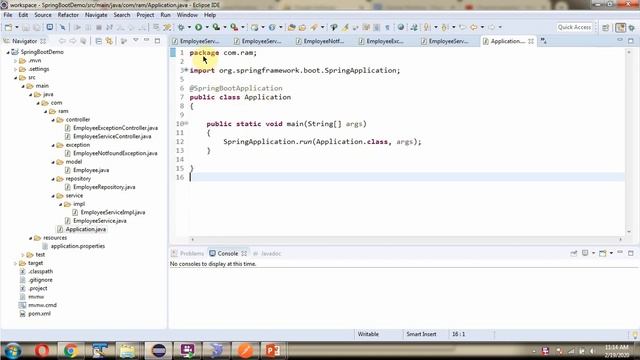Open the Run button dropdown arrow

coord(207,27)
